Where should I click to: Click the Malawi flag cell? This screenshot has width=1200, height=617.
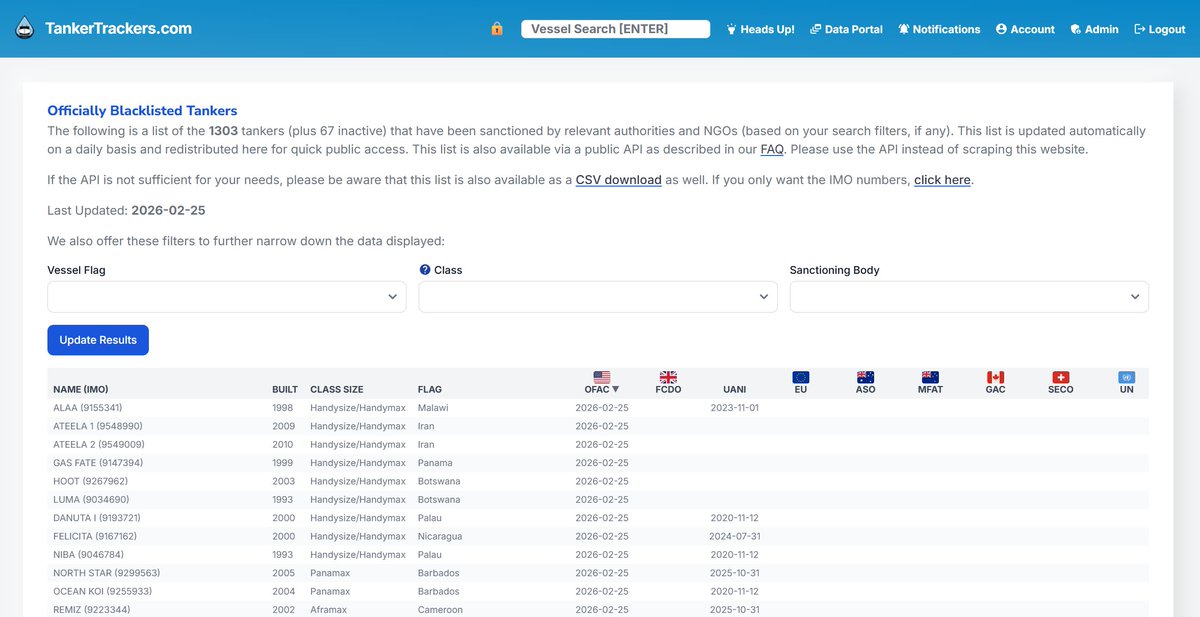coord(433,408)
